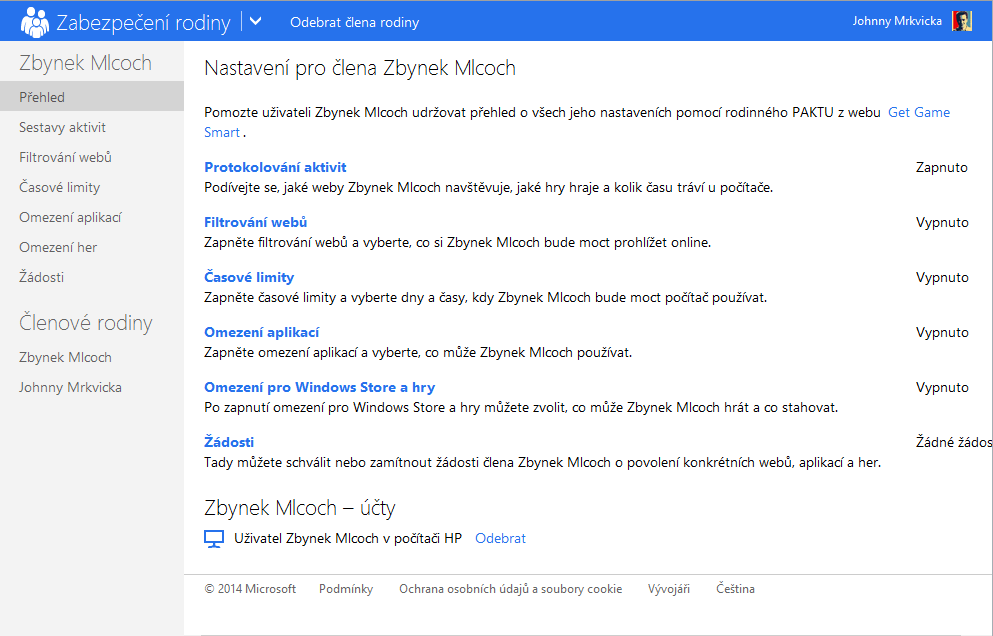Open Omezení her sidebar item
The width and height of the screenshot is (993, 636).
pos(58,247)
